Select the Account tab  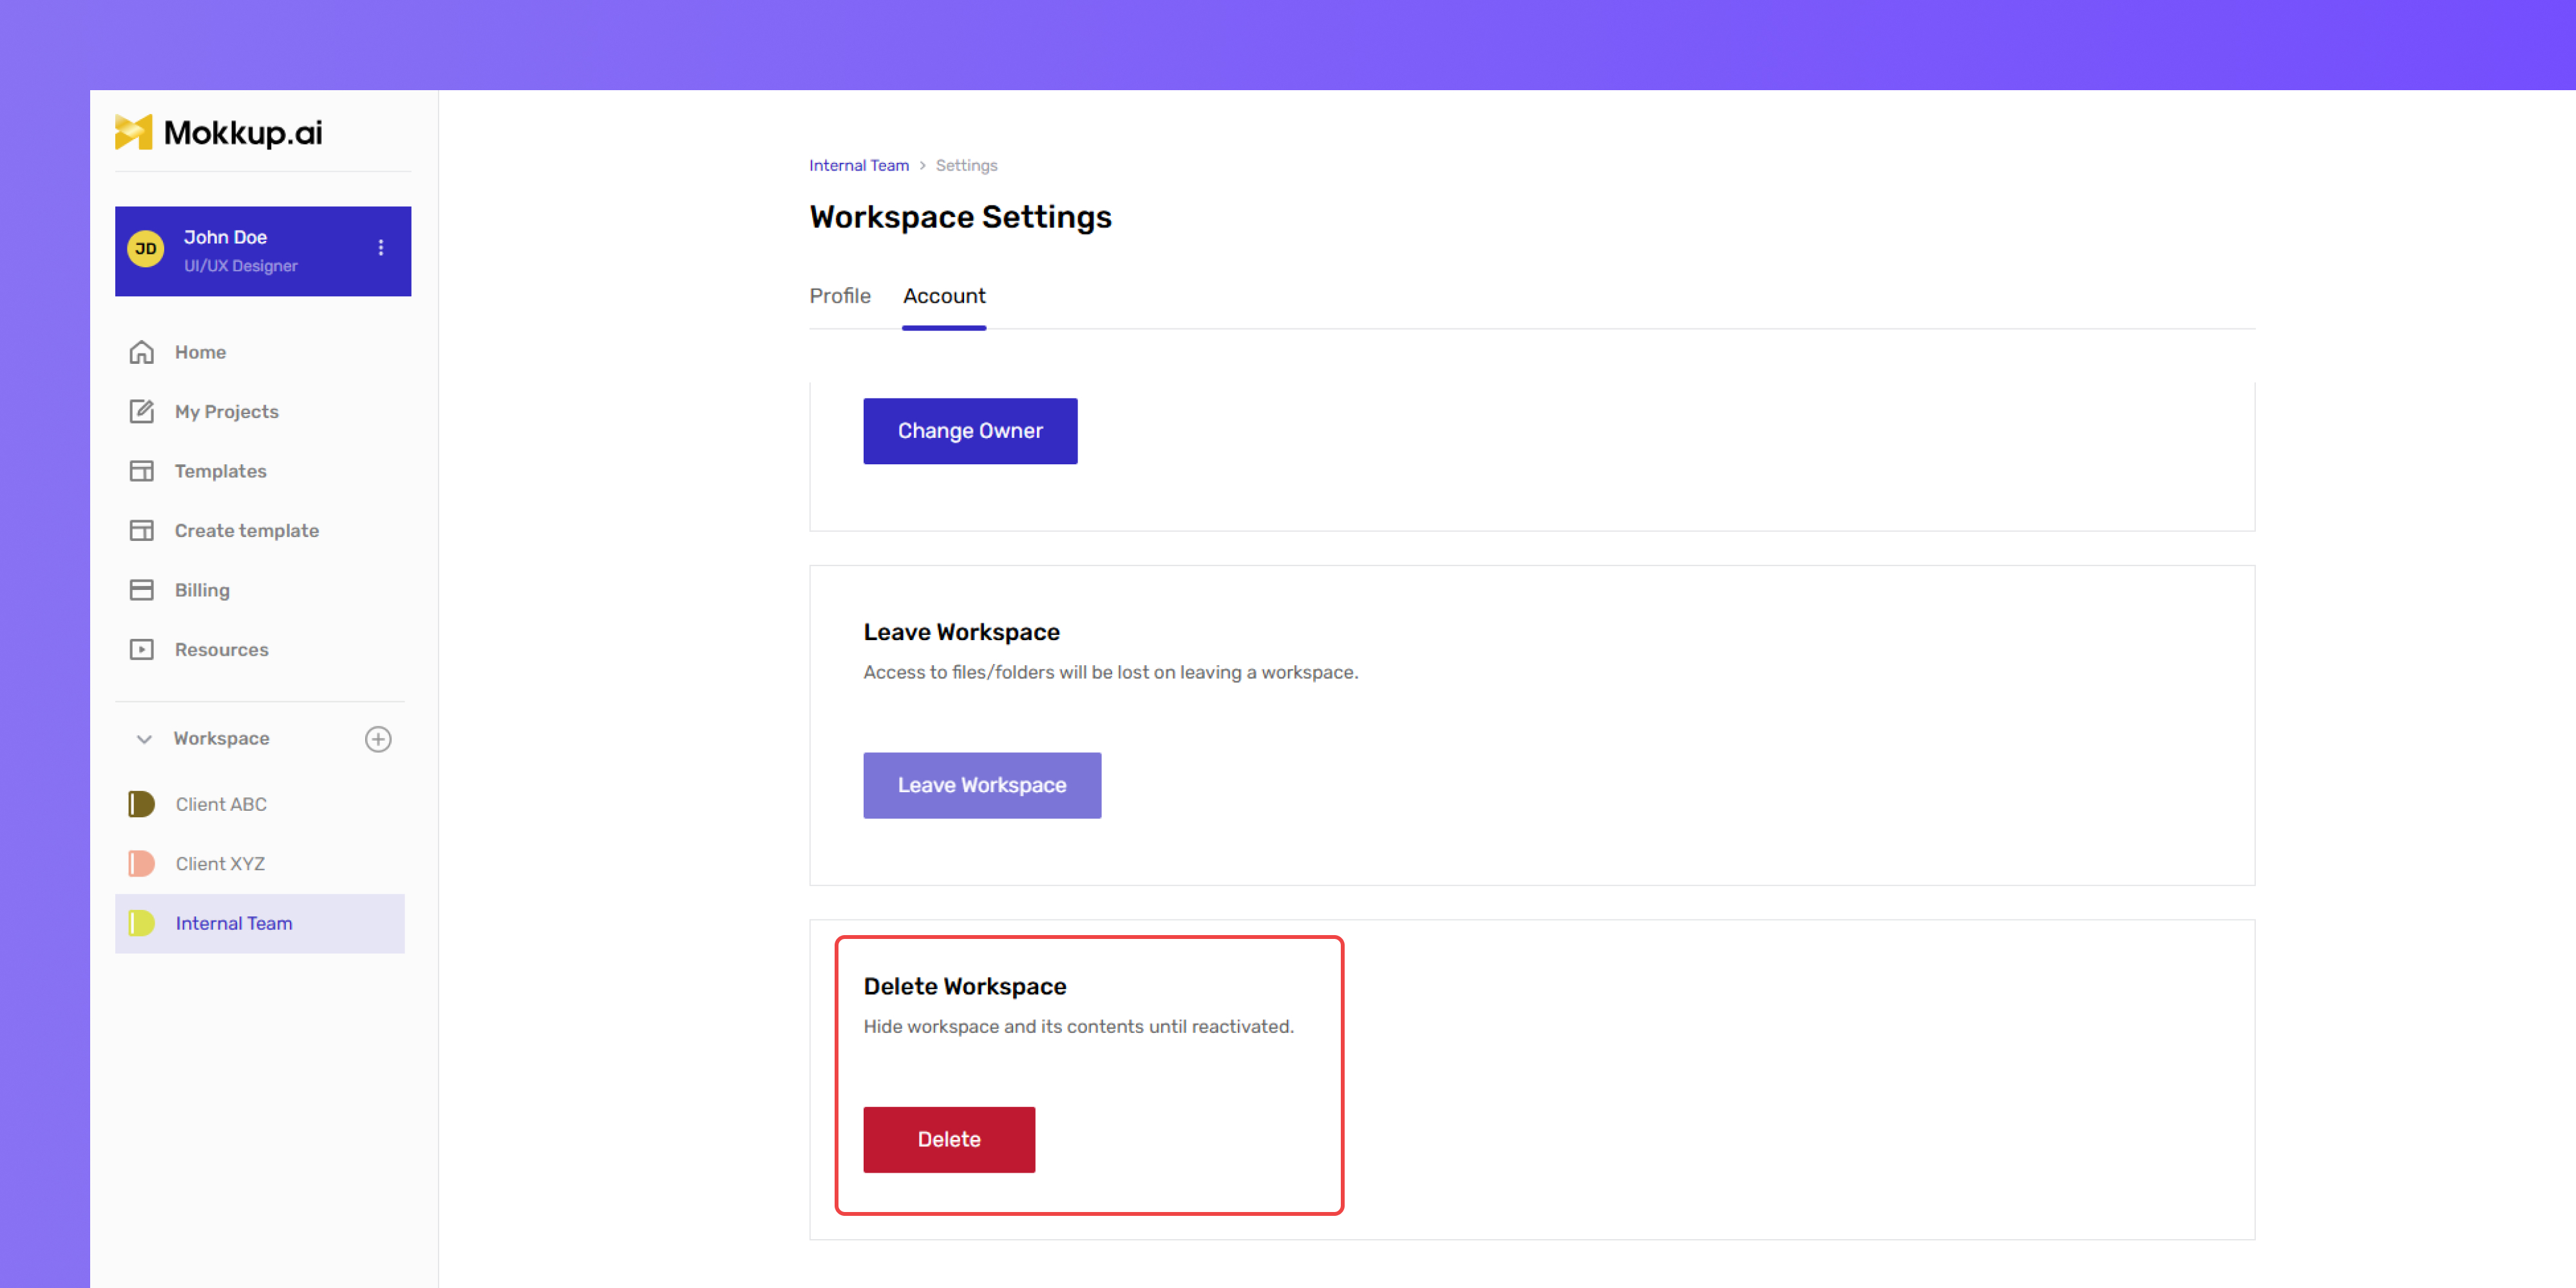(x=944, y=296)
